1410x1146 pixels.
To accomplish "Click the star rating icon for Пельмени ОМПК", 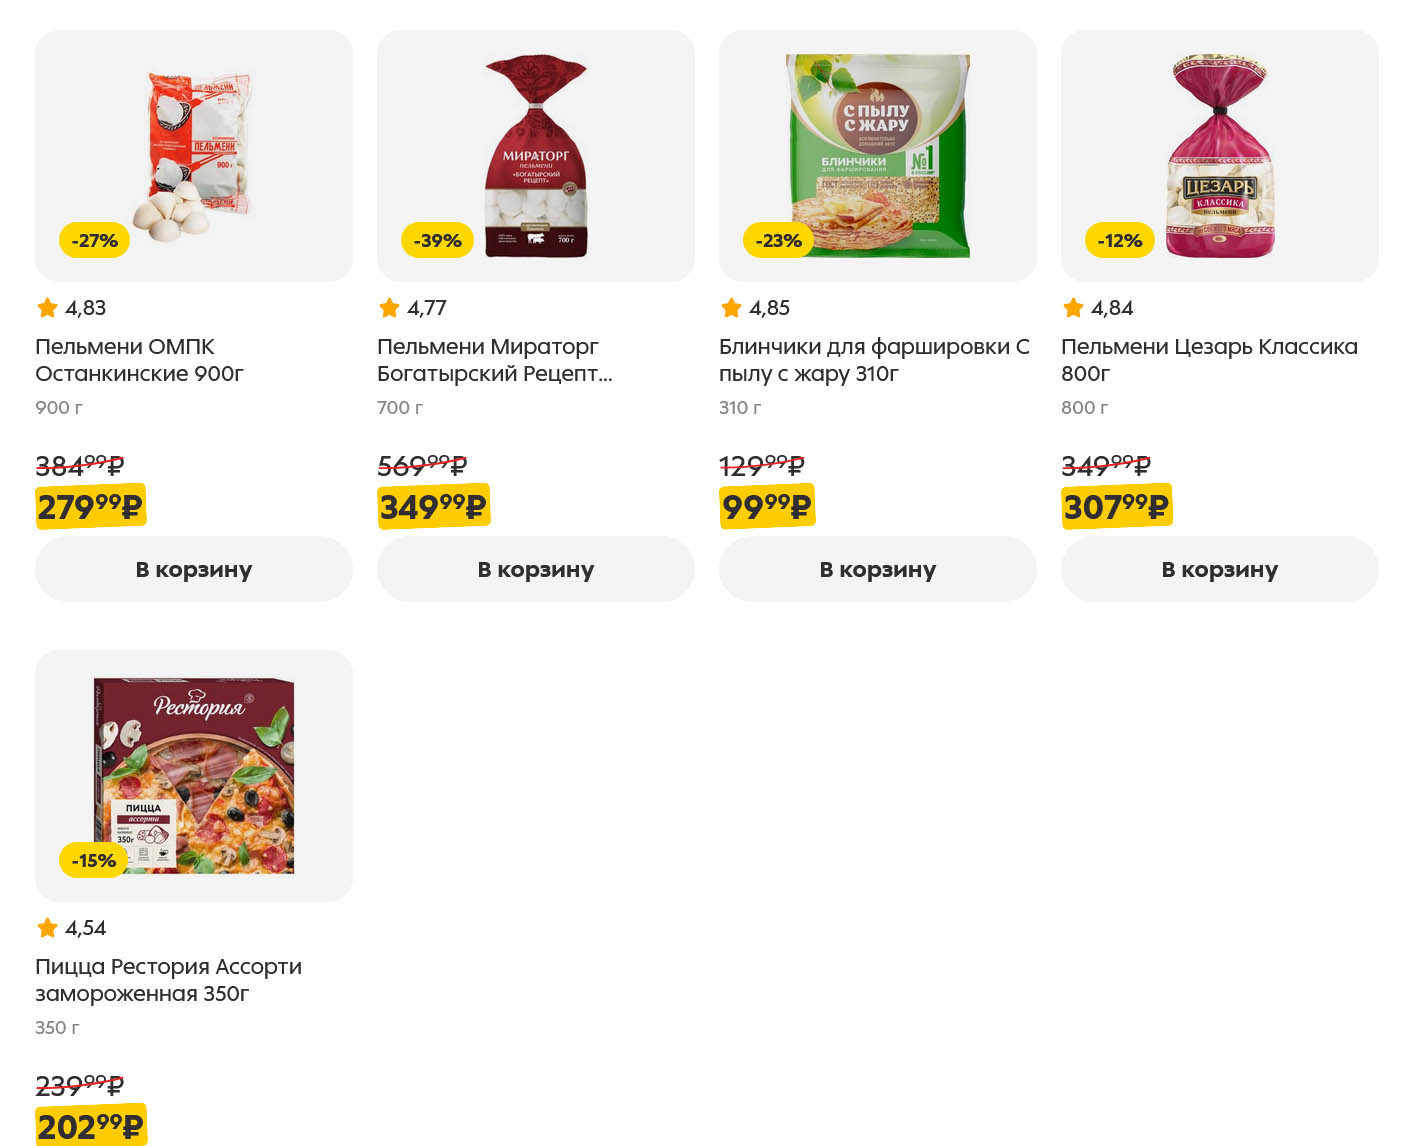I will [47, 308].
